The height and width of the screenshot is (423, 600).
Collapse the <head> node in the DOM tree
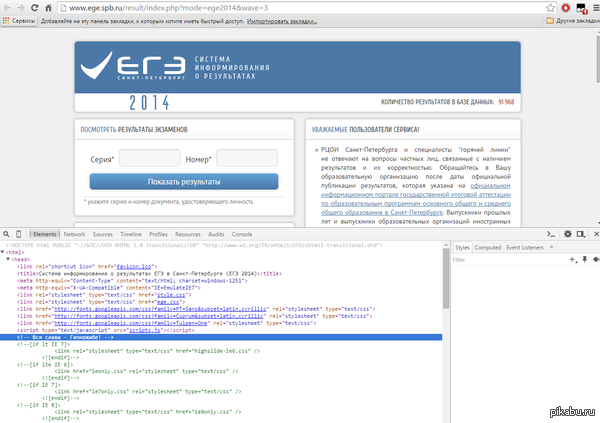(9, 258)
